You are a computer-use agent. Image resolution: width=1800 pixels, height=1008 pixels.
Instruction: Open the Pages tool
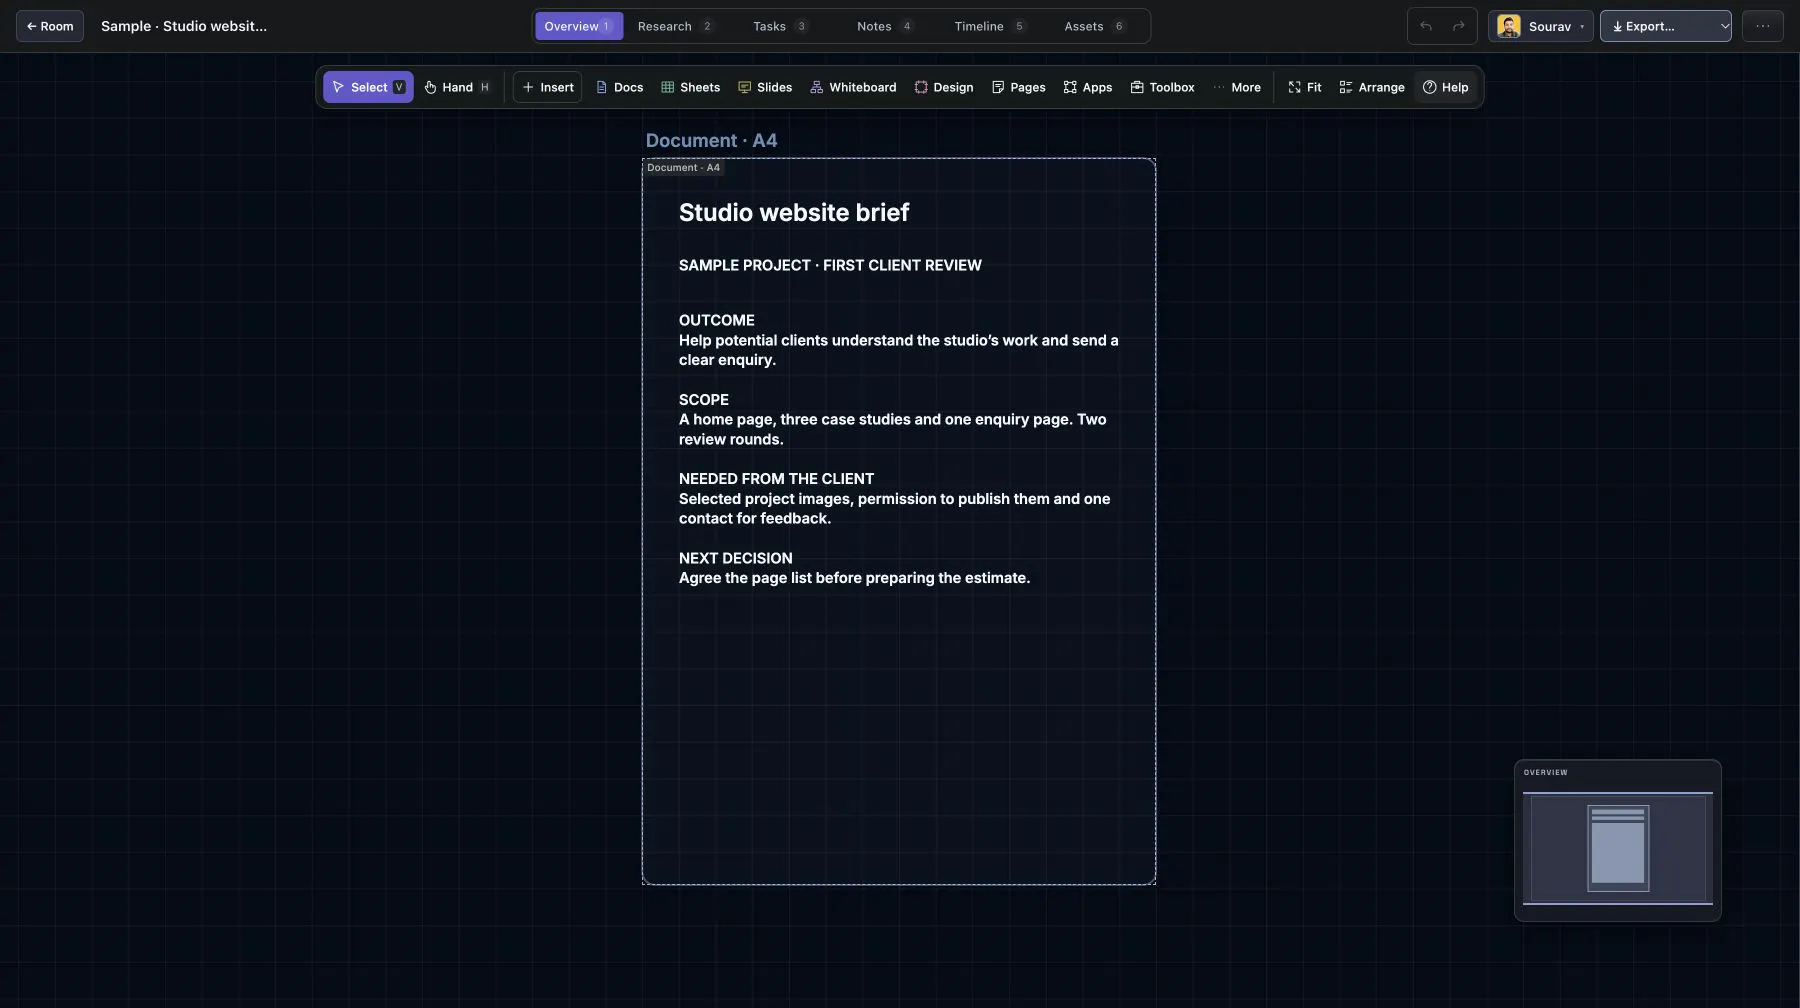(1018, 87)
